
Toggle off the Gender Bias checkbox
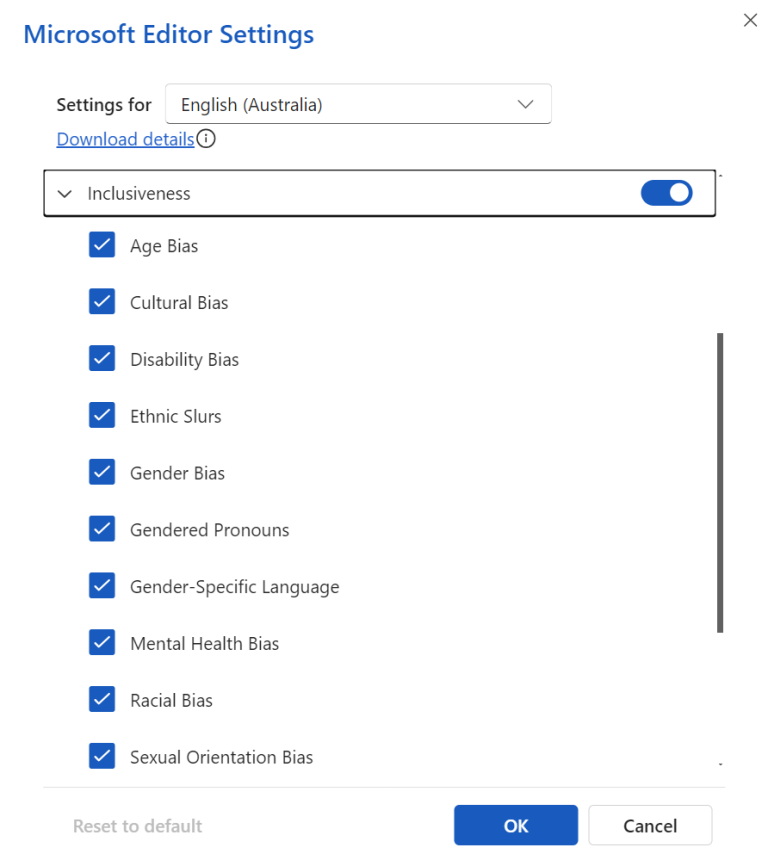coord(101,472)
